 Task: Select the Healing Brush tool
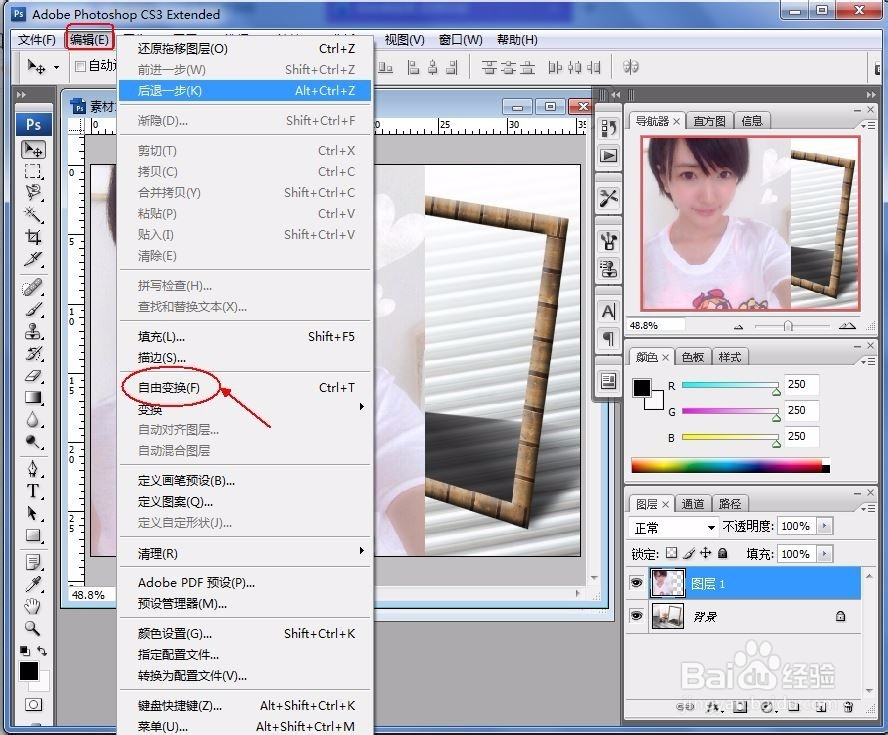tap(33, 287)
